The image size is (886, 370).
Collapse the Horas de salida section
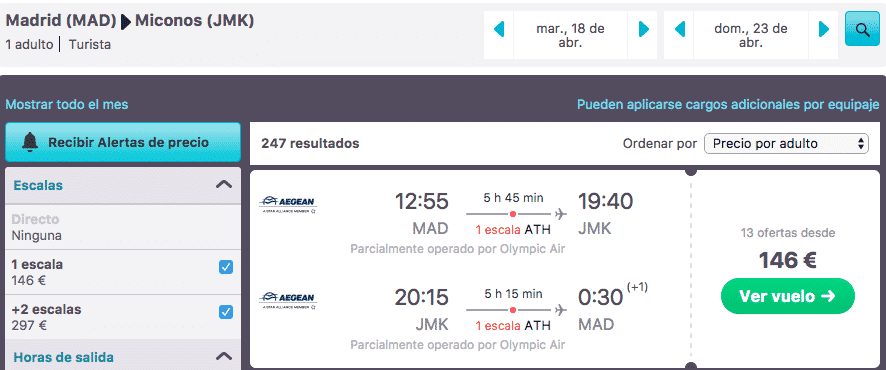coord(224,356)
